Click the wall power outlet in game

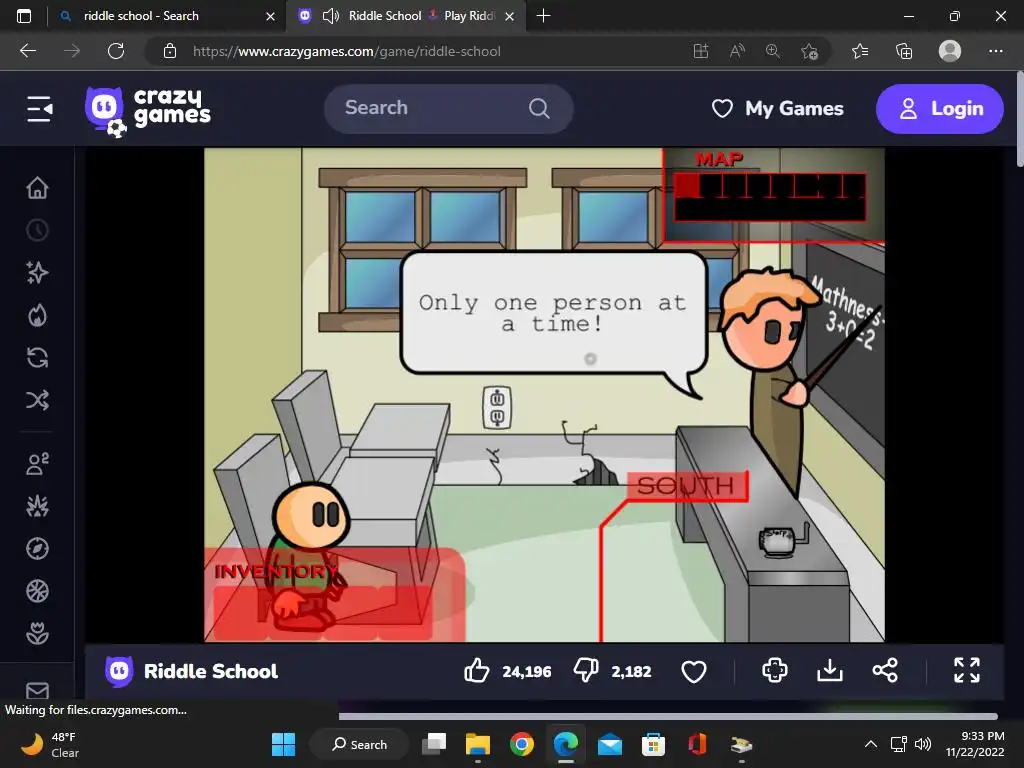tap(497, 408)
